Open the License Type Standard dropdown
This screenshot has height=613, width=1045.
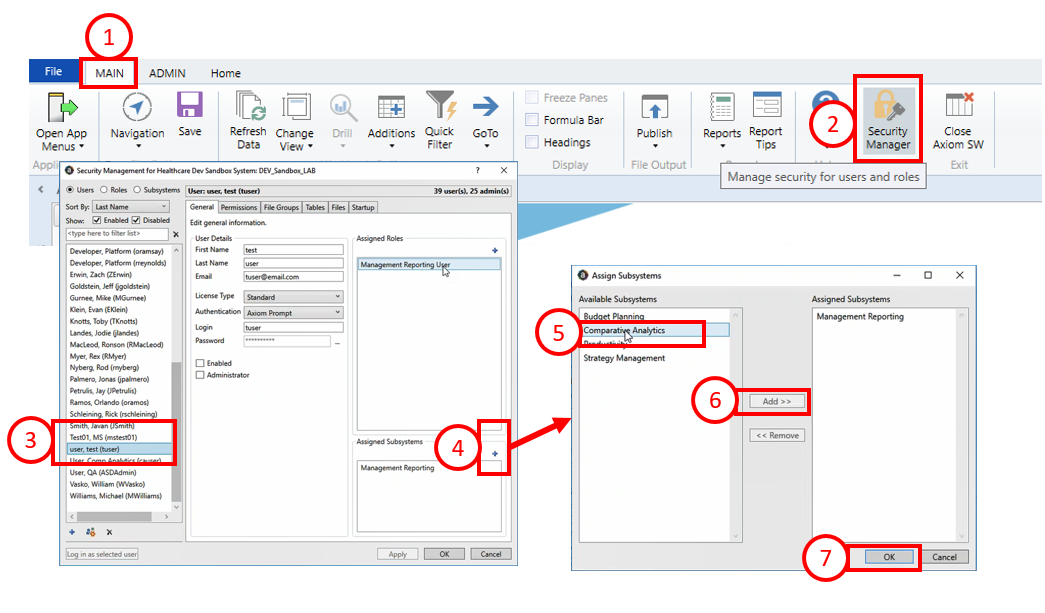click(x=294, y=297)
